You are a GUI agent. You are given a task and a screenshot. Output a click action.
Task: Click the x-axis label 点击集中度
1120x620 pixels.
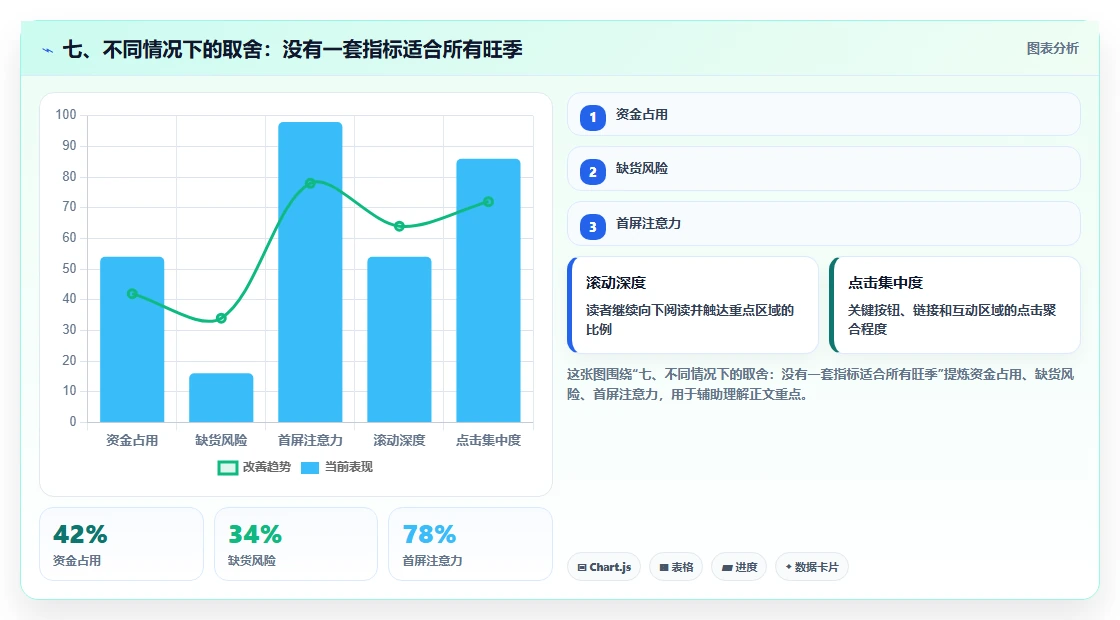click(x=489, y=440)
